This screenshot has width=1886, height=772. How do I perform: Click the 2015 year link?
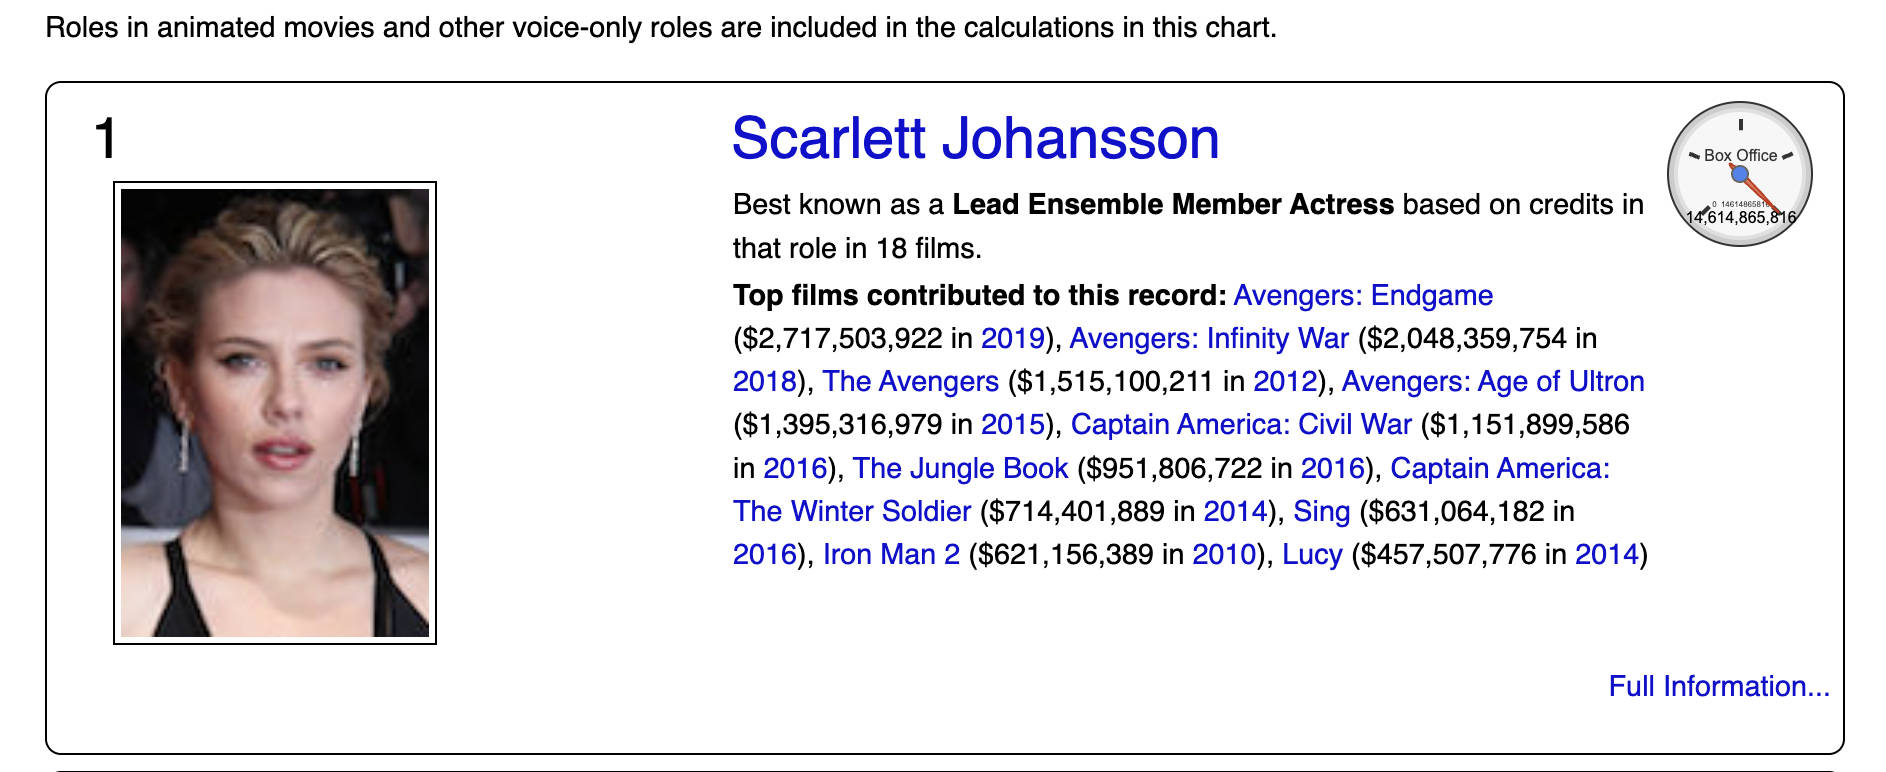pyautogui.click(x=1012, y=424)
